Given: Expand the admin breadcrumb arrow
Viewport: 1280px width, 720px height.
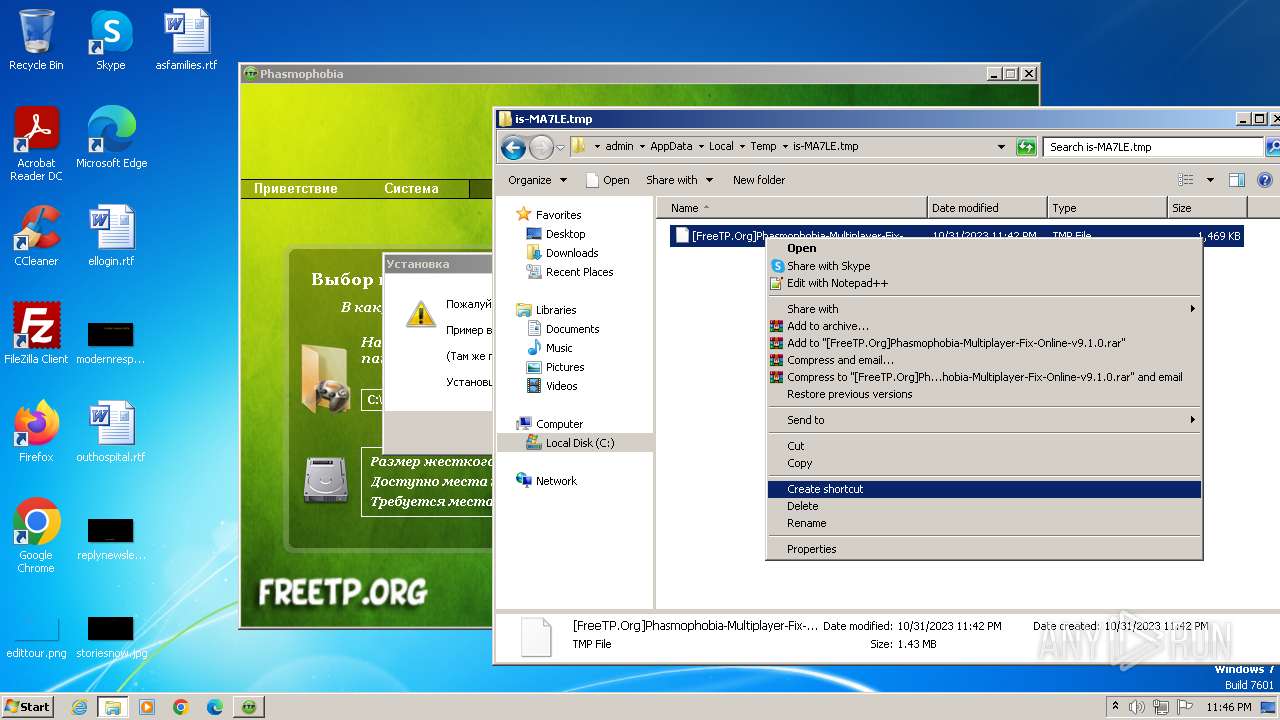Looking at the screenshot, I should point(642,147).
